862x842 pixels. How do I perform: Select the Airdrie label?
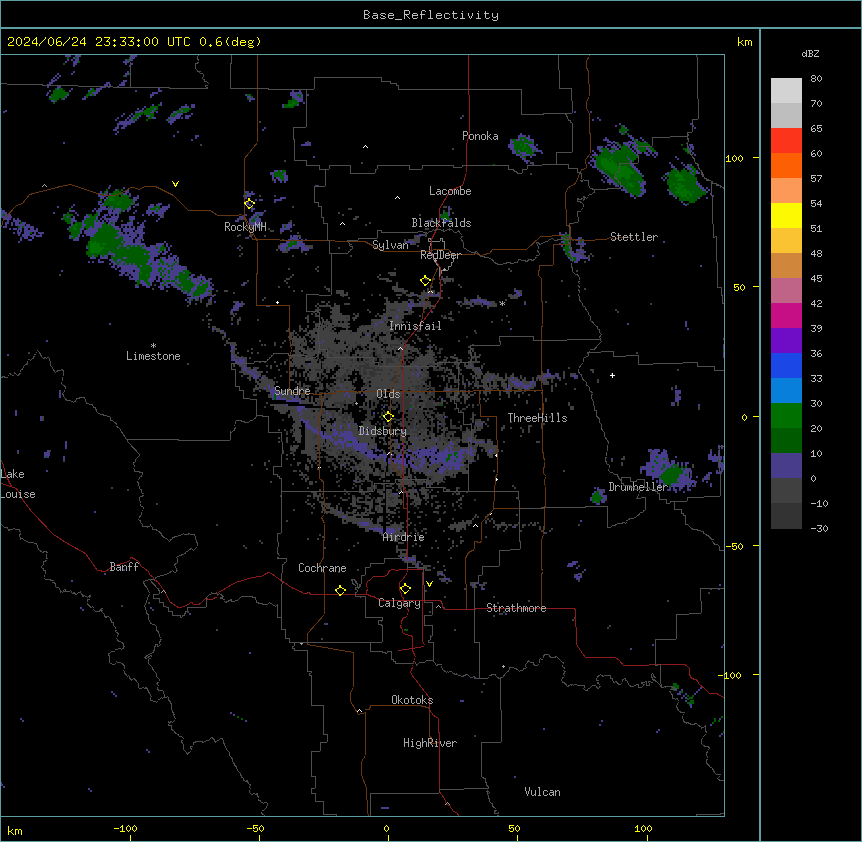coord(404,537)
